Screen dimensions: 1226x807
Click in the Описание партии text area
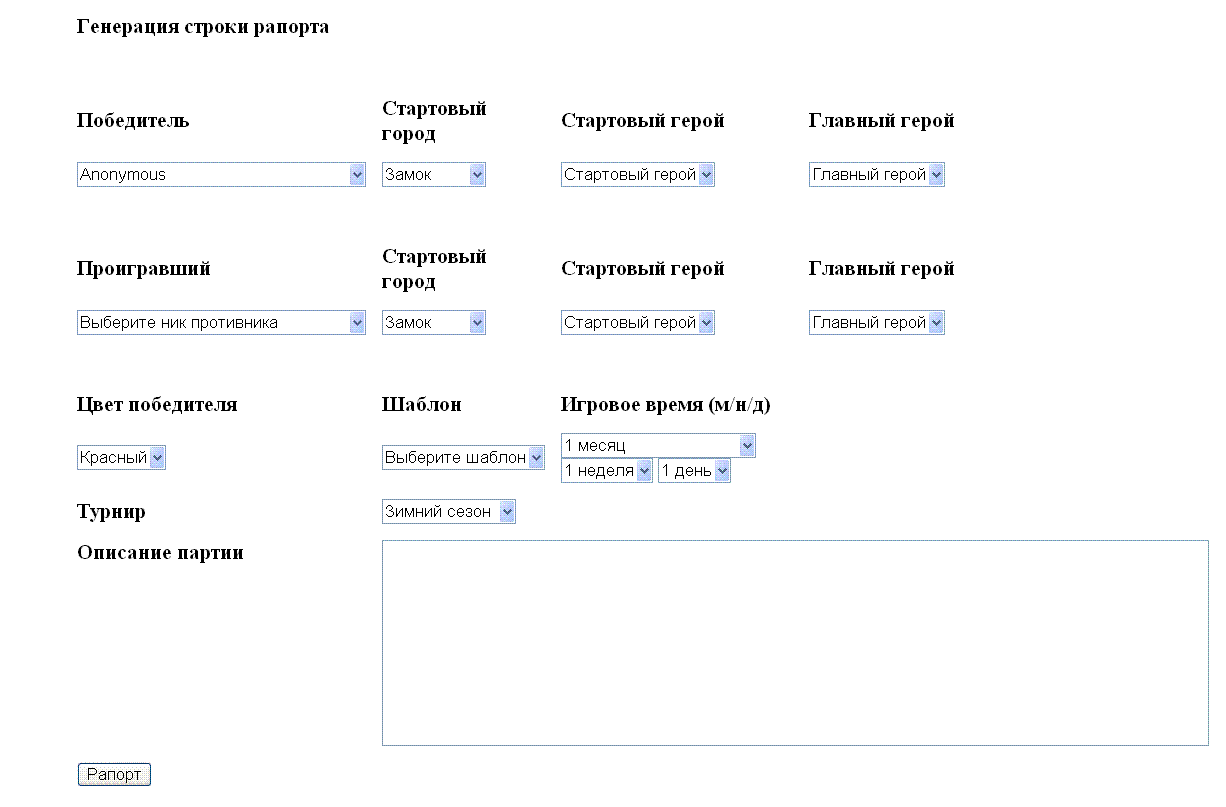click(x=795, y=643)
